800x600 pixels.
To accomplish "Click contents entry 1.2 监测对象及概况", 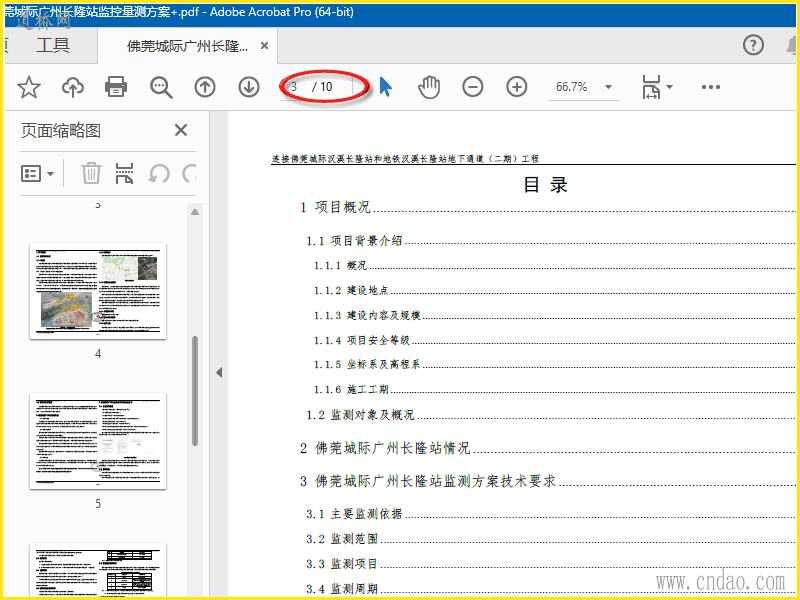I will point(360,415).
